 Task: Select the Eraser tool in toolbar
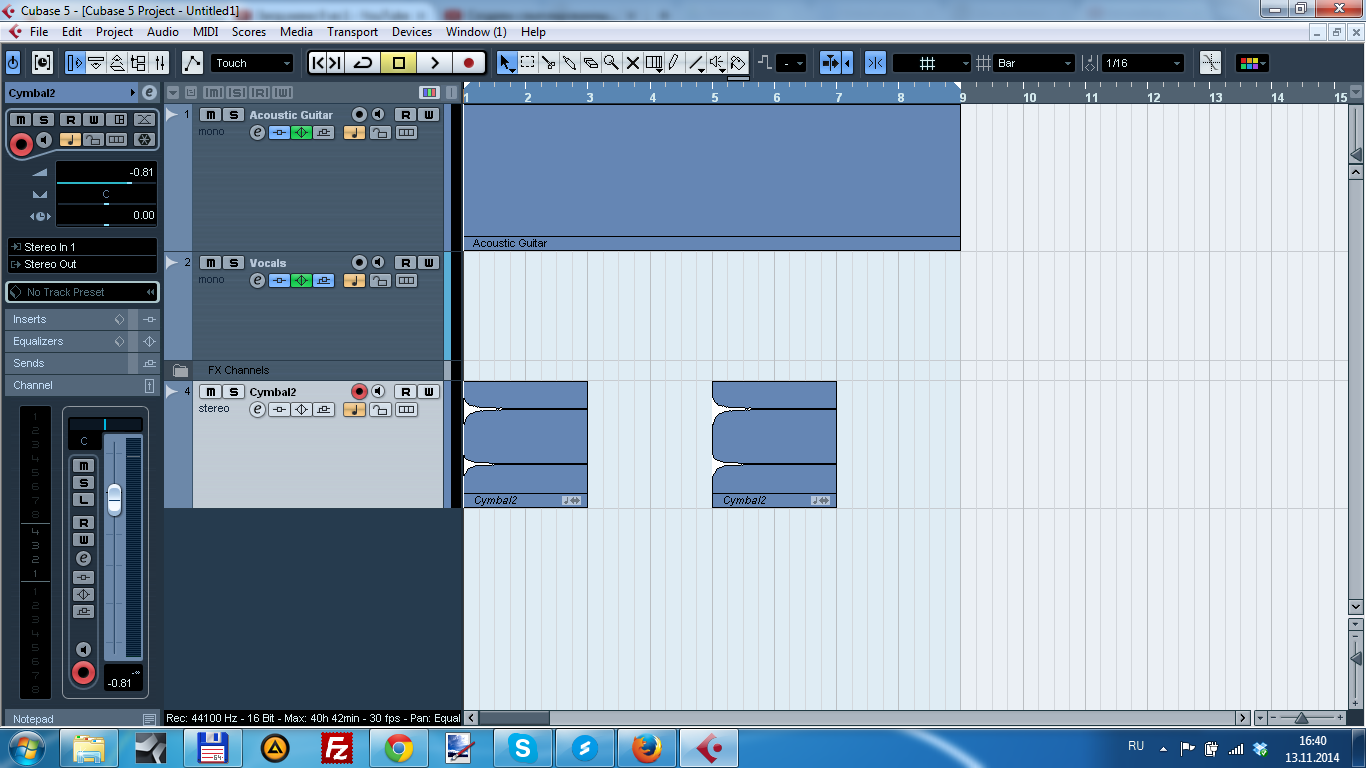591,63
